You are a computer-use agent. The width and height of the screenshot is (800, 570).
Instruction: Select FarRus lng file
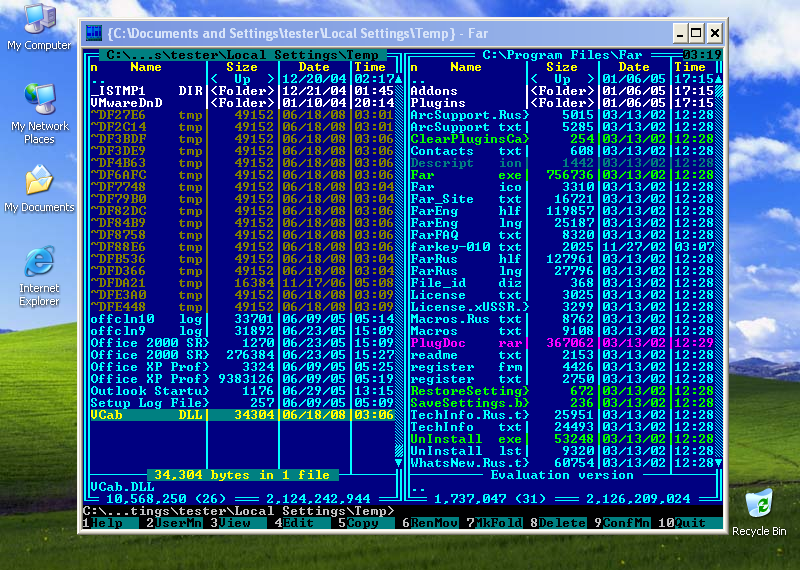[562, 271]
